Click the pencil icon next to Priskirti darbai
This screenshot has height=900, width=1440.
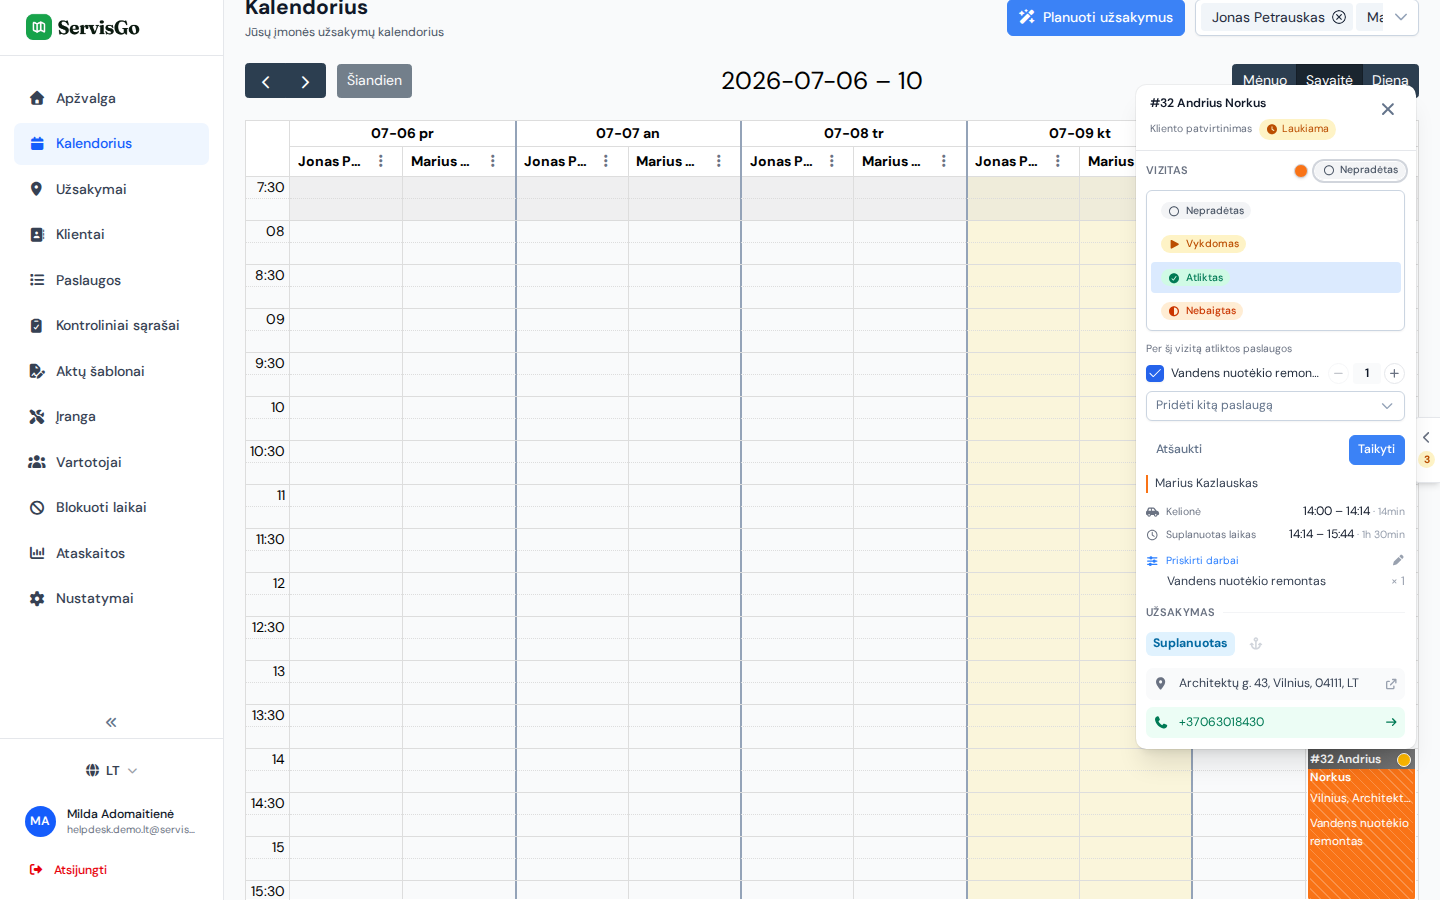click(1398, 560)
